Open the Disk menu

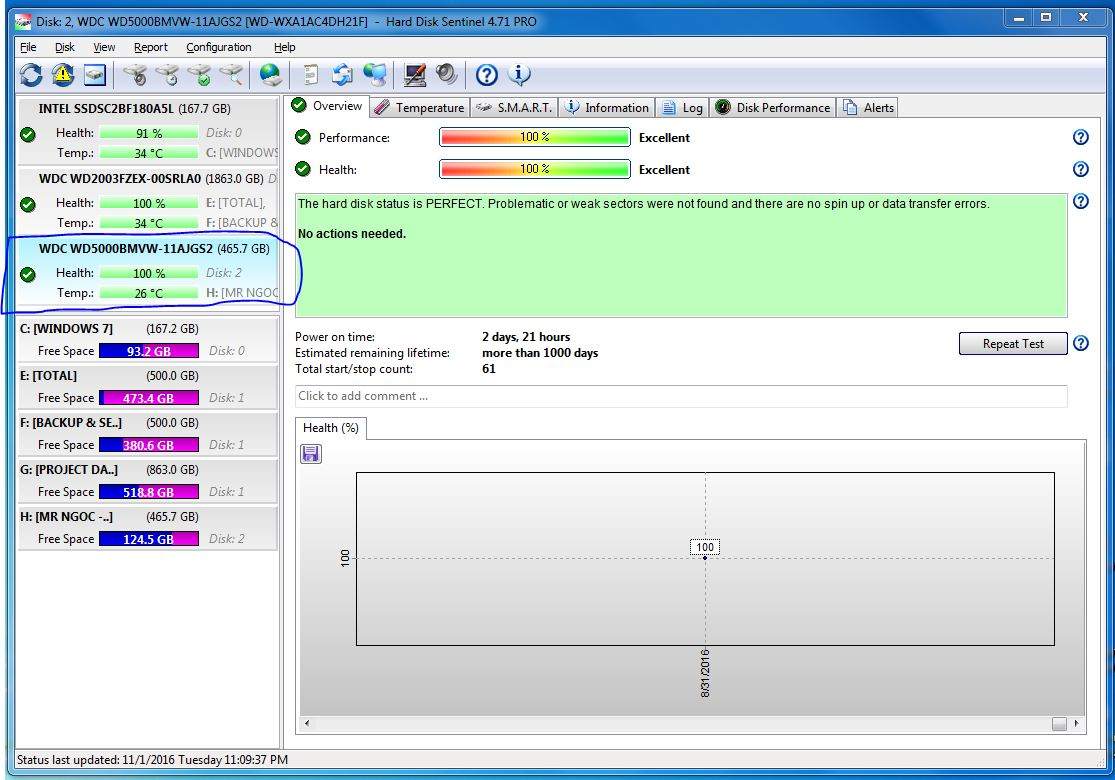[65, 47]
